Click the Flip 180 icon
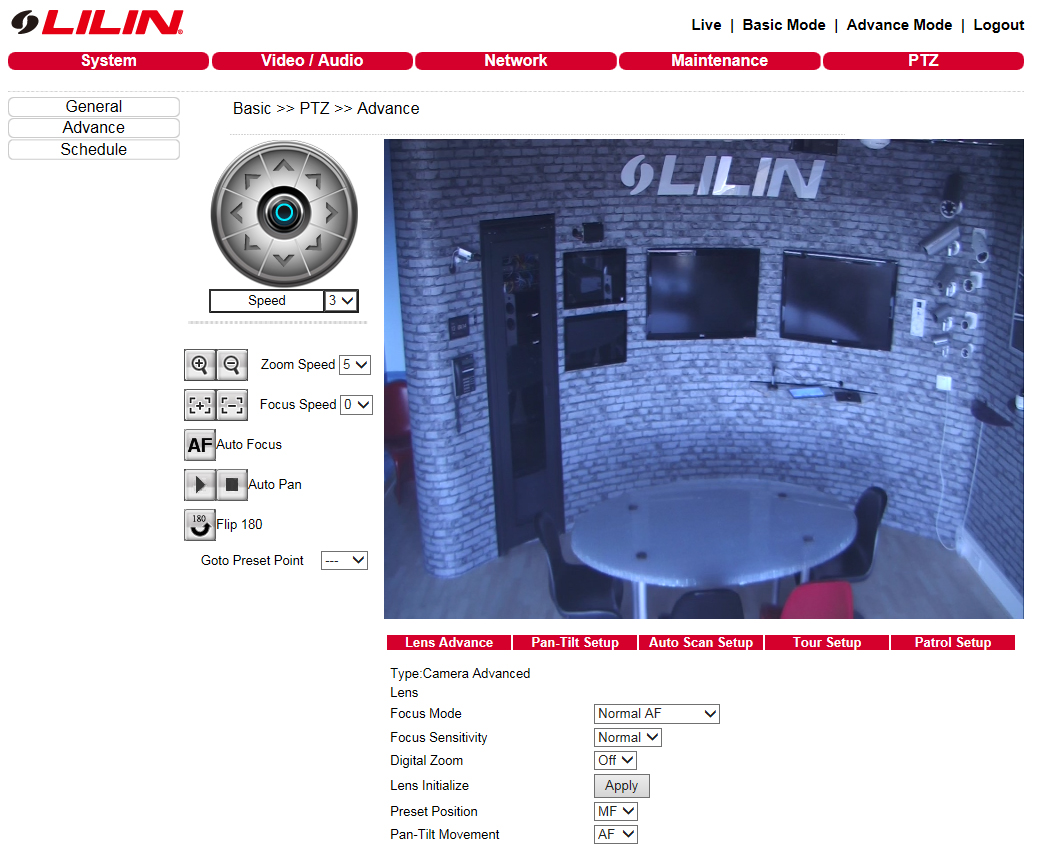The width and height of the screenshot is (1046, 868). pos(200,524)
